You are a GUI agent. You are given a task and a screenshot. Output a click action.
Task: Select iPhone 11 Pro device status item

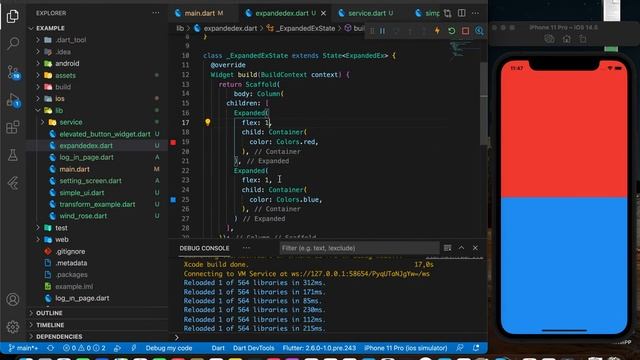point(405,348)
